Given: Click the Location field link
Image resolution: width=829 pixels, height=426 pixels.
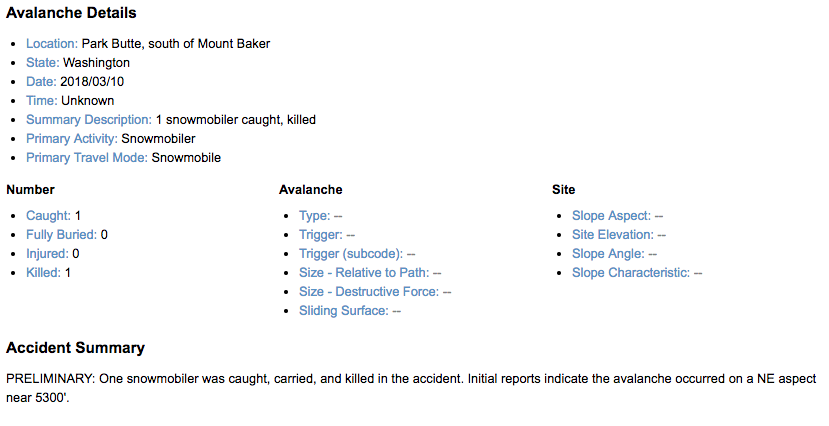Looking at the screenshot, I should pyautogui.click(x=52, y=44).
